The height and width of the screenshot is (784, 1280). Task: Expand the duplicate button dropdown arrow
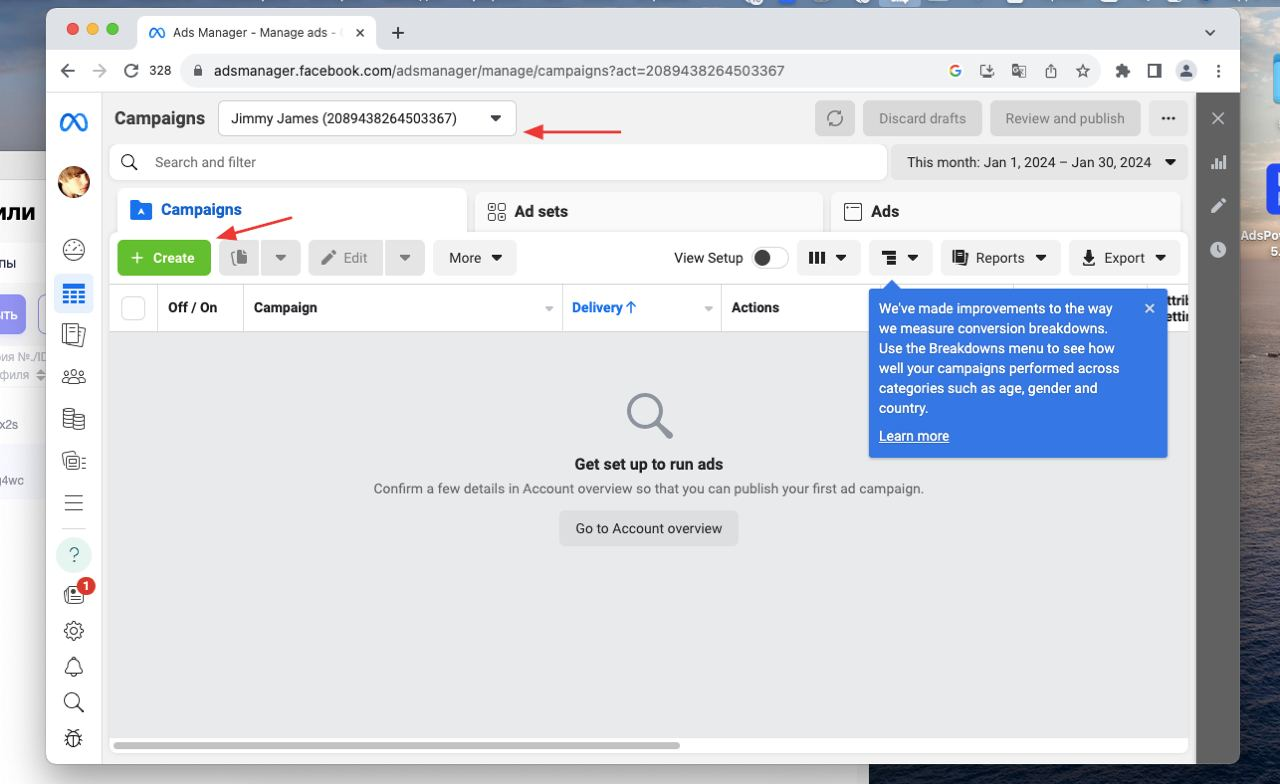click(281, 258)
